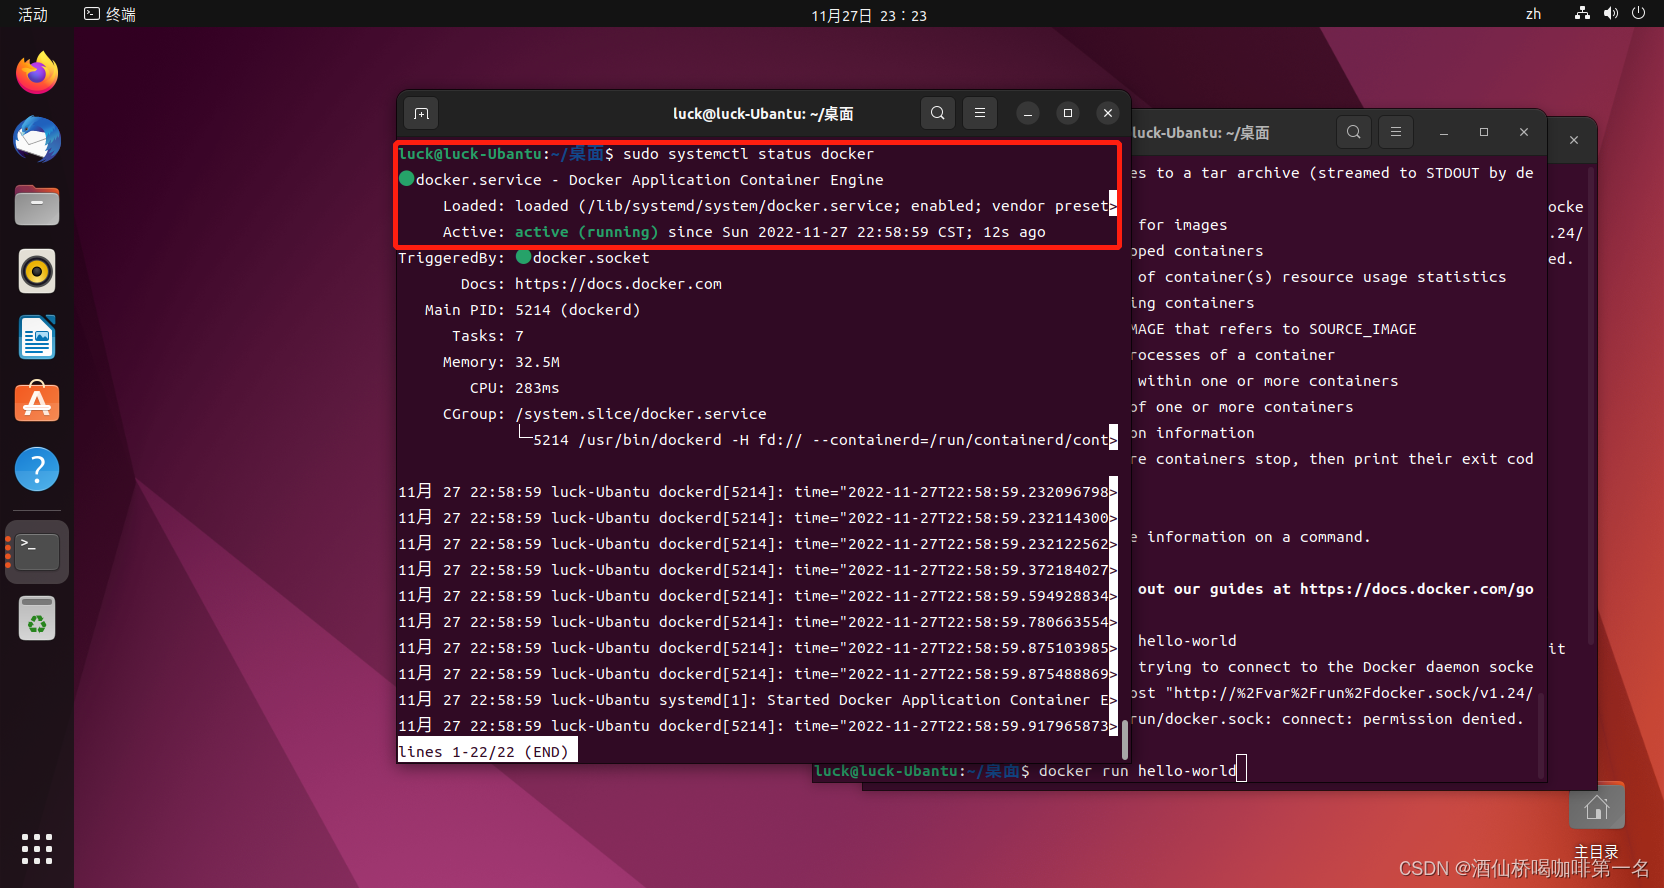
Task: Click the 'active (running)' status text
Action: [x=586, y=232]
